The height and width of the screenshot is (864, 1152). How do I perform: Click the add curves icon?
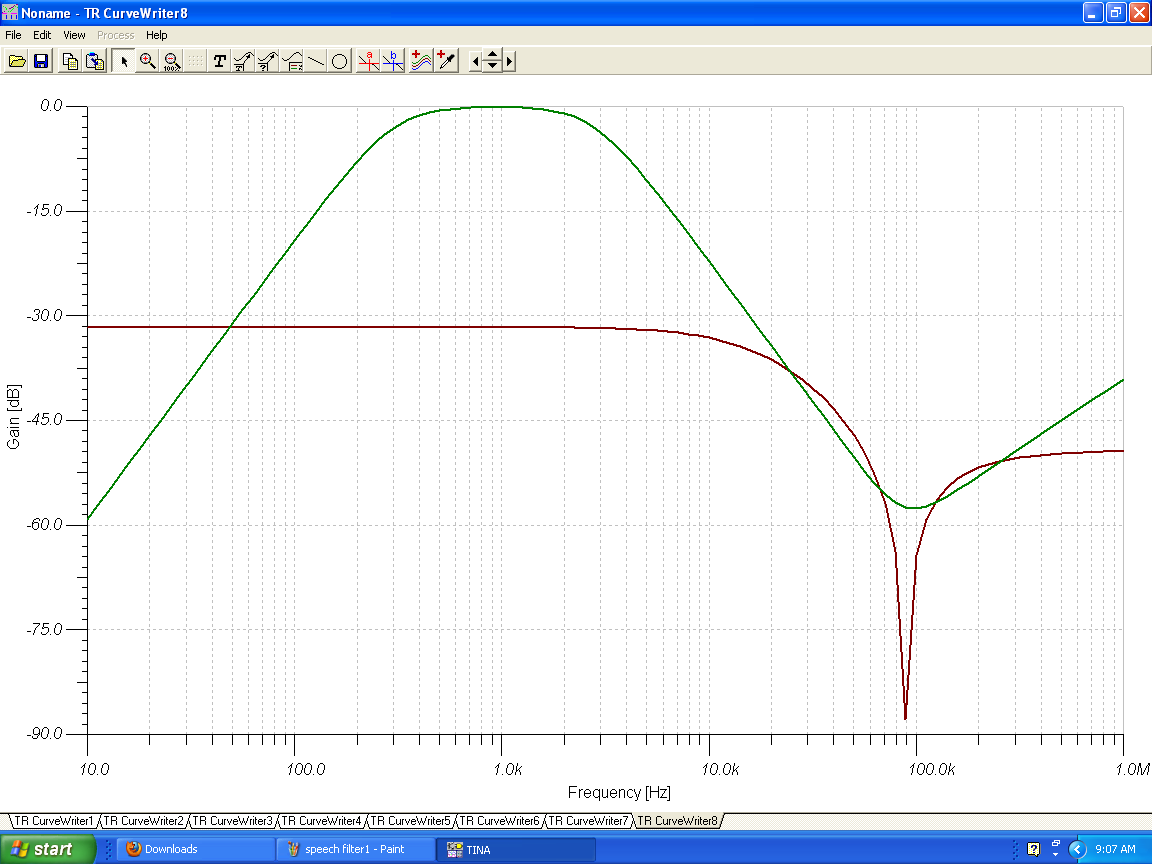coord(422,61)
